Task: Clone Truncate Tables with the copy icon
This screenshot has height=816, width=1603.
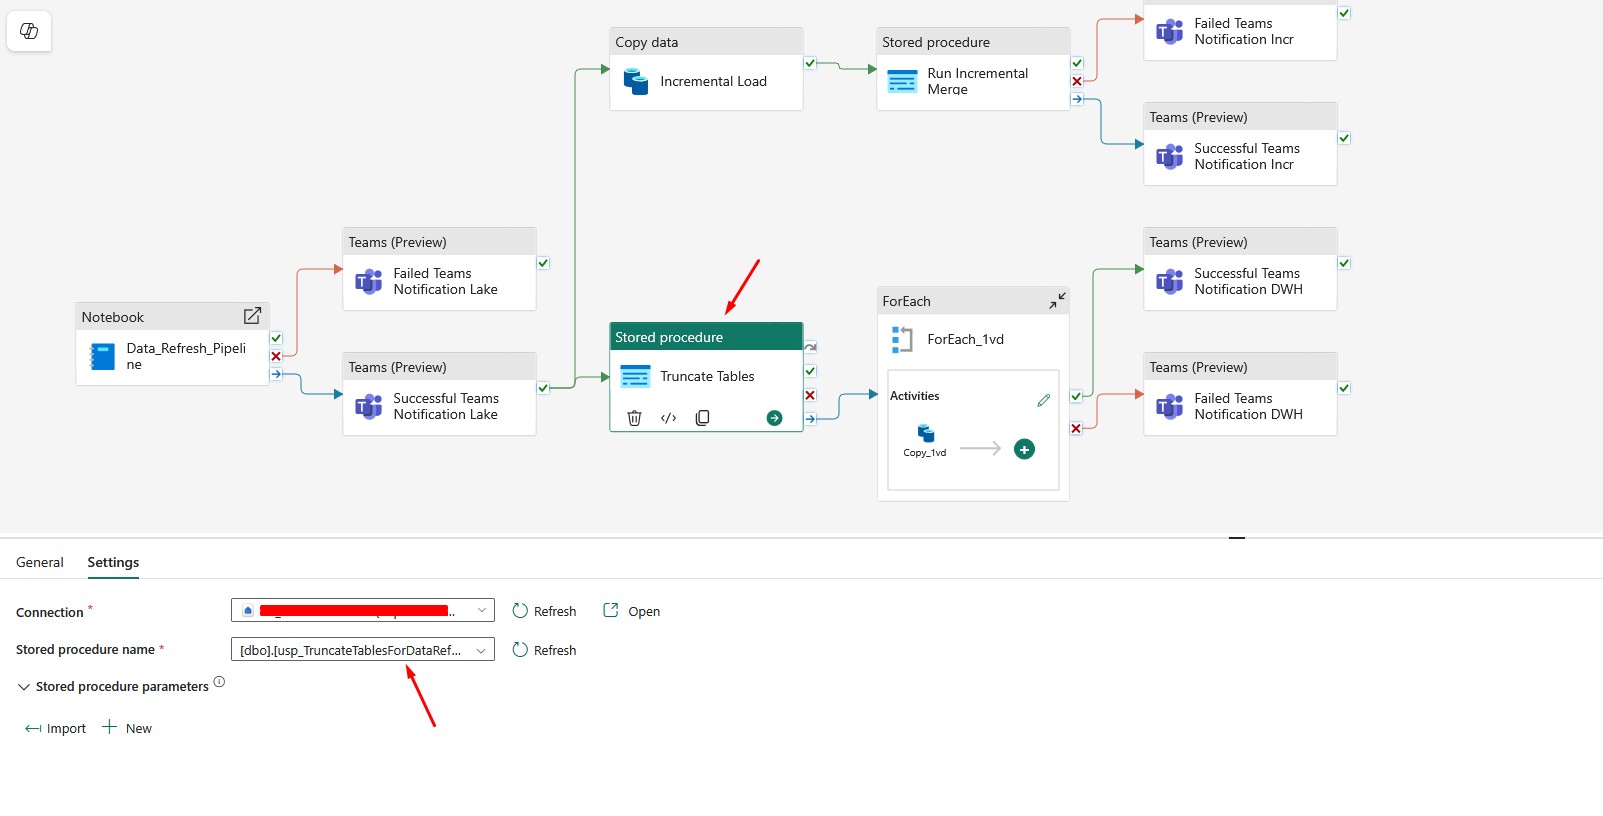Action: click(x=703, y=418)
